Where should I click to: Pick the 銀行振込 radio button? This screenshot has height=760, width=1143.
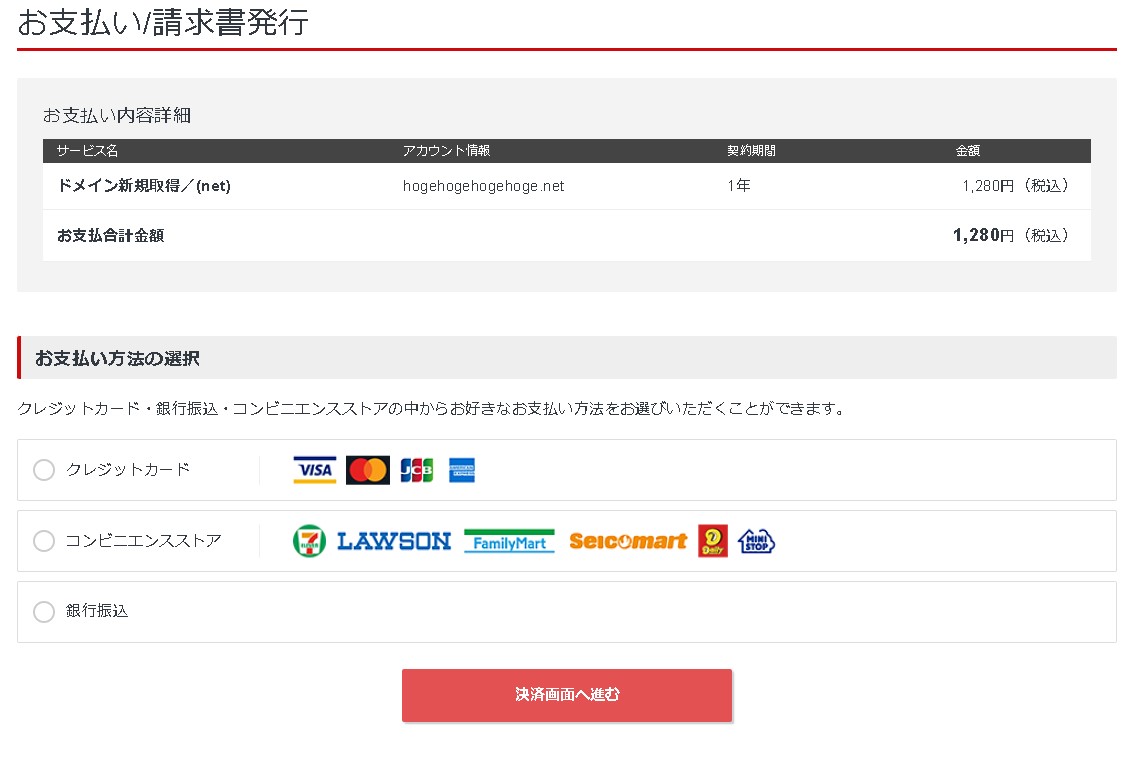tap(44, 612)
